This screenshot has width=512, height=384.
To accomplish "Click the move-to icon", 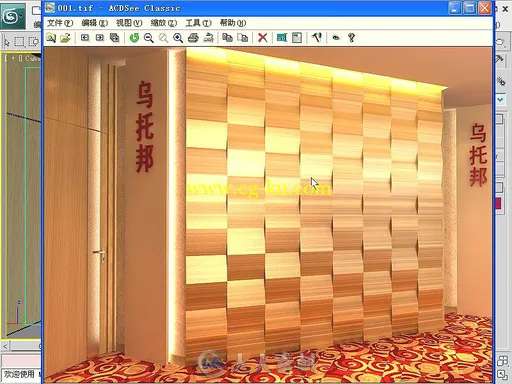I will (x=243, y=38).
